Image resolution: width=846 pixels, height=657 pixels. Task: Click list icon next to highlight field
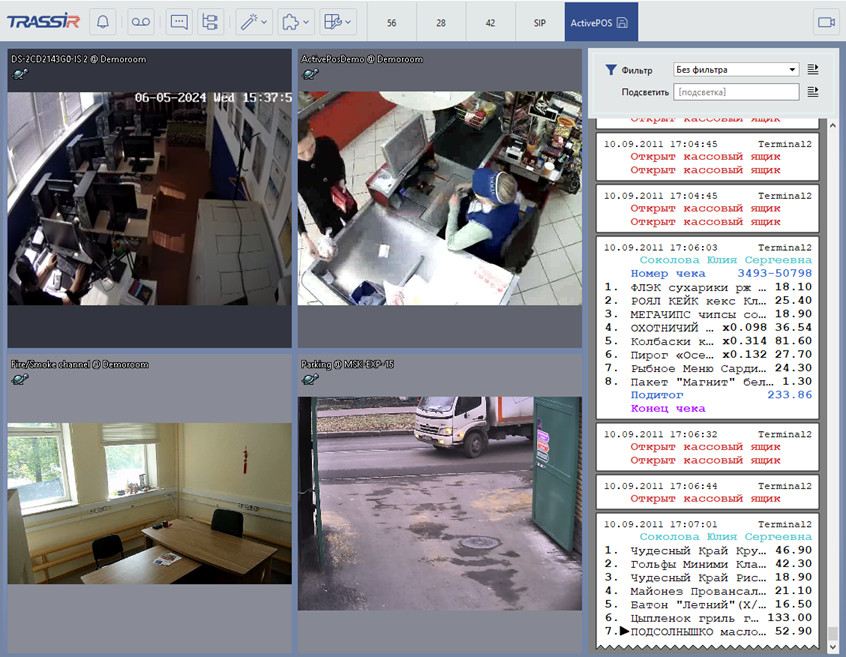point(813,92)
